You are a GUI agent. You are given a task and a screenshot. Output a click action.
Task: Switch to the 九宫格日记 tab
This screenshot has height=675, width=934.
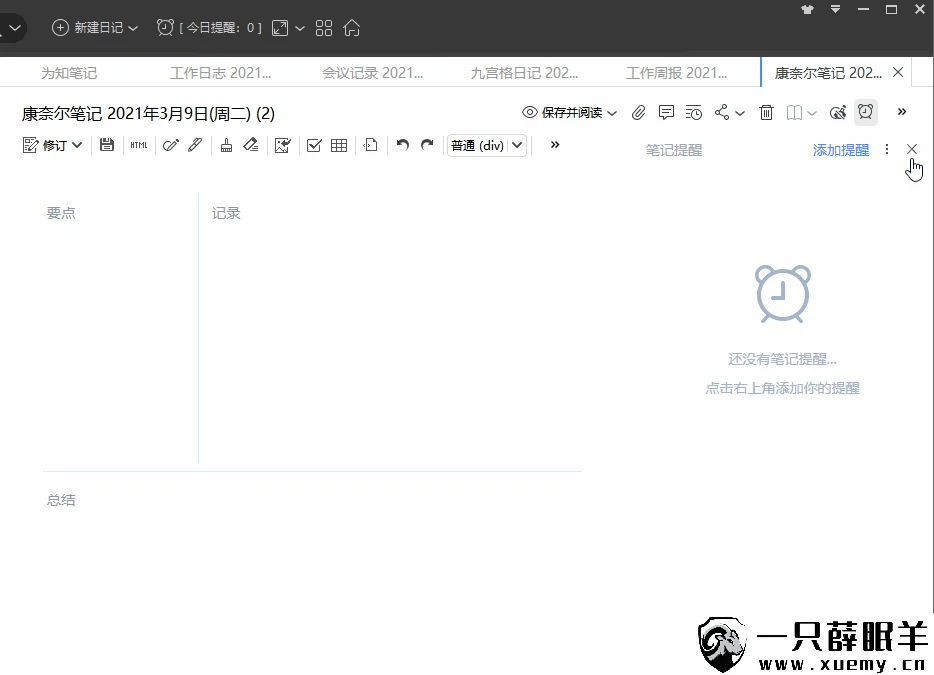coord(524,73)
